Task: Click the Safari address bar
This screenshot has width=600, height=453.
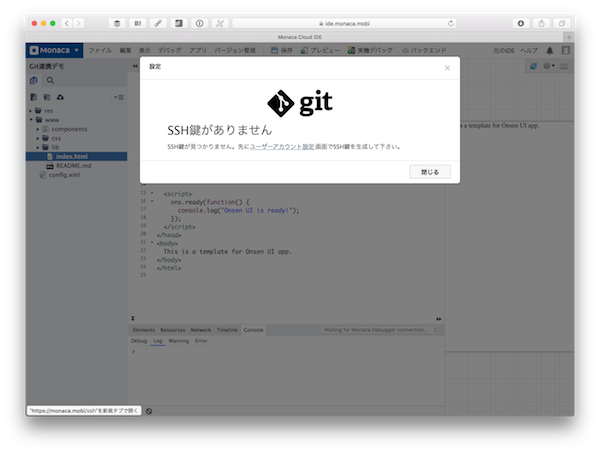Action: tap(344, 23)
